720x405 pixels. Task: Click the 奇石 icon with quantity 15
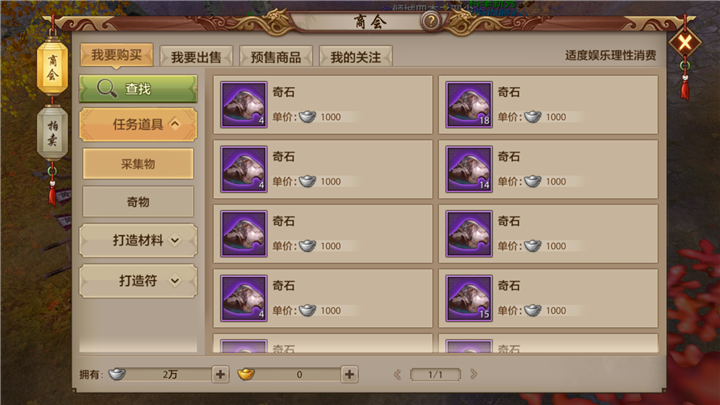[x=469, y=298]
